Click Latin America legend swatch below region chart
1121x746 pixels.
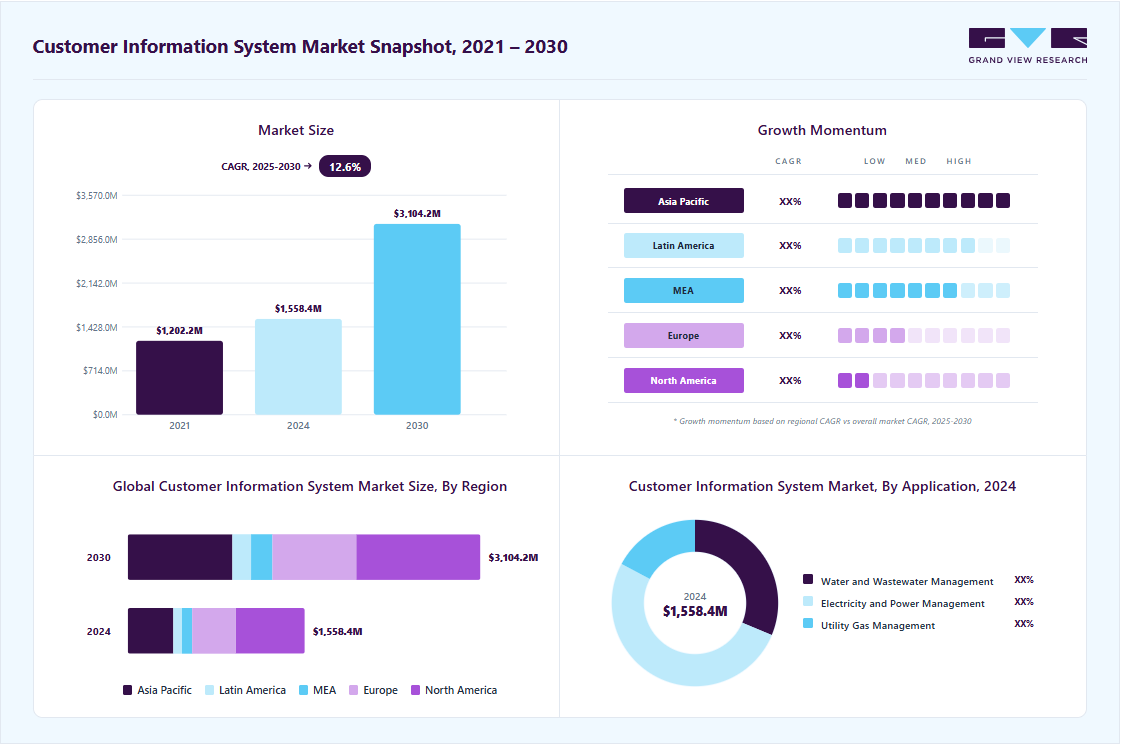tap(209, 690)
